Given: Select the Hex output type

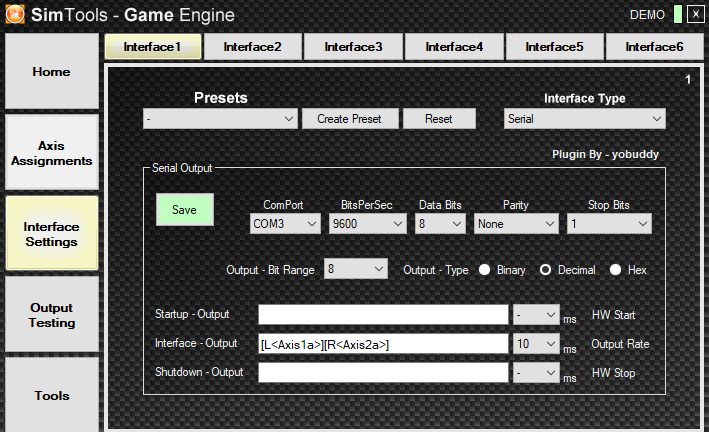Looking at the screenshot, I should click(x=616, y=270).
